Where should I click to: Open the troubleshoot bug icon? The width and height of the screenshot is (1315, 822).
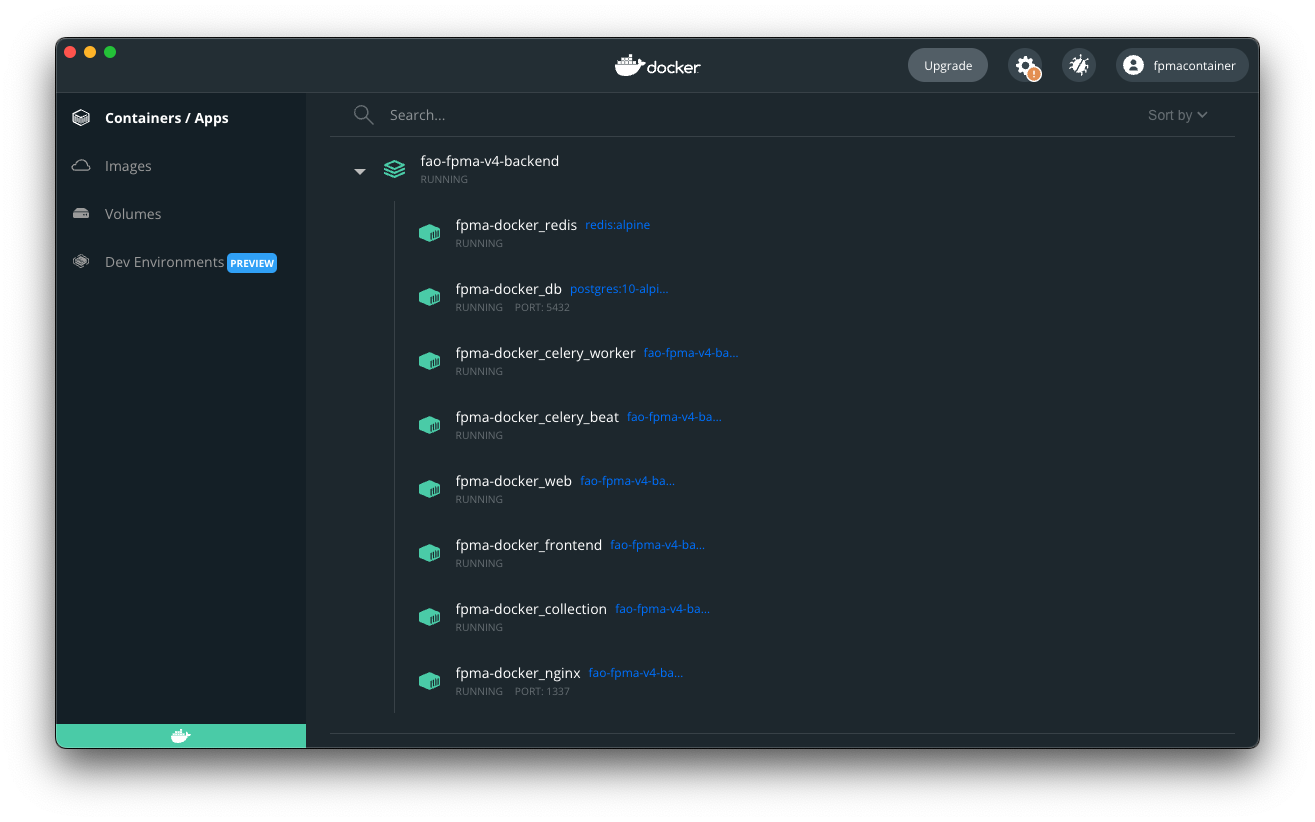pos(1078,65)
